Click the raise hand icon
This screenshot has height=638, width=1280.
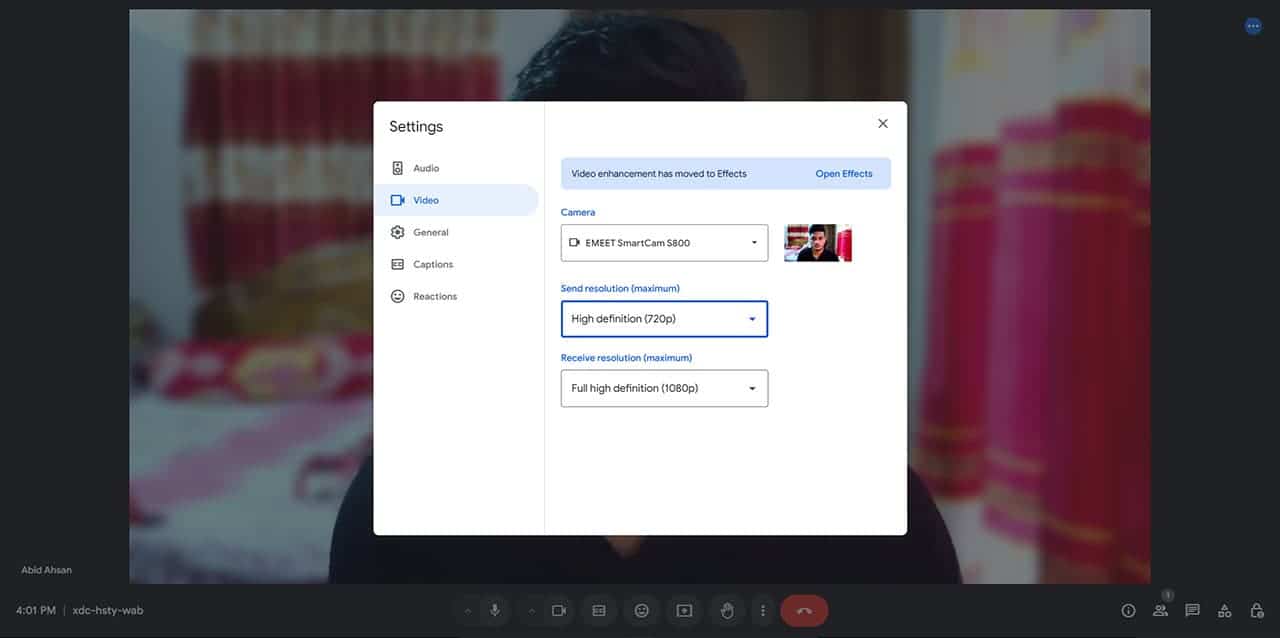[727, 611]
